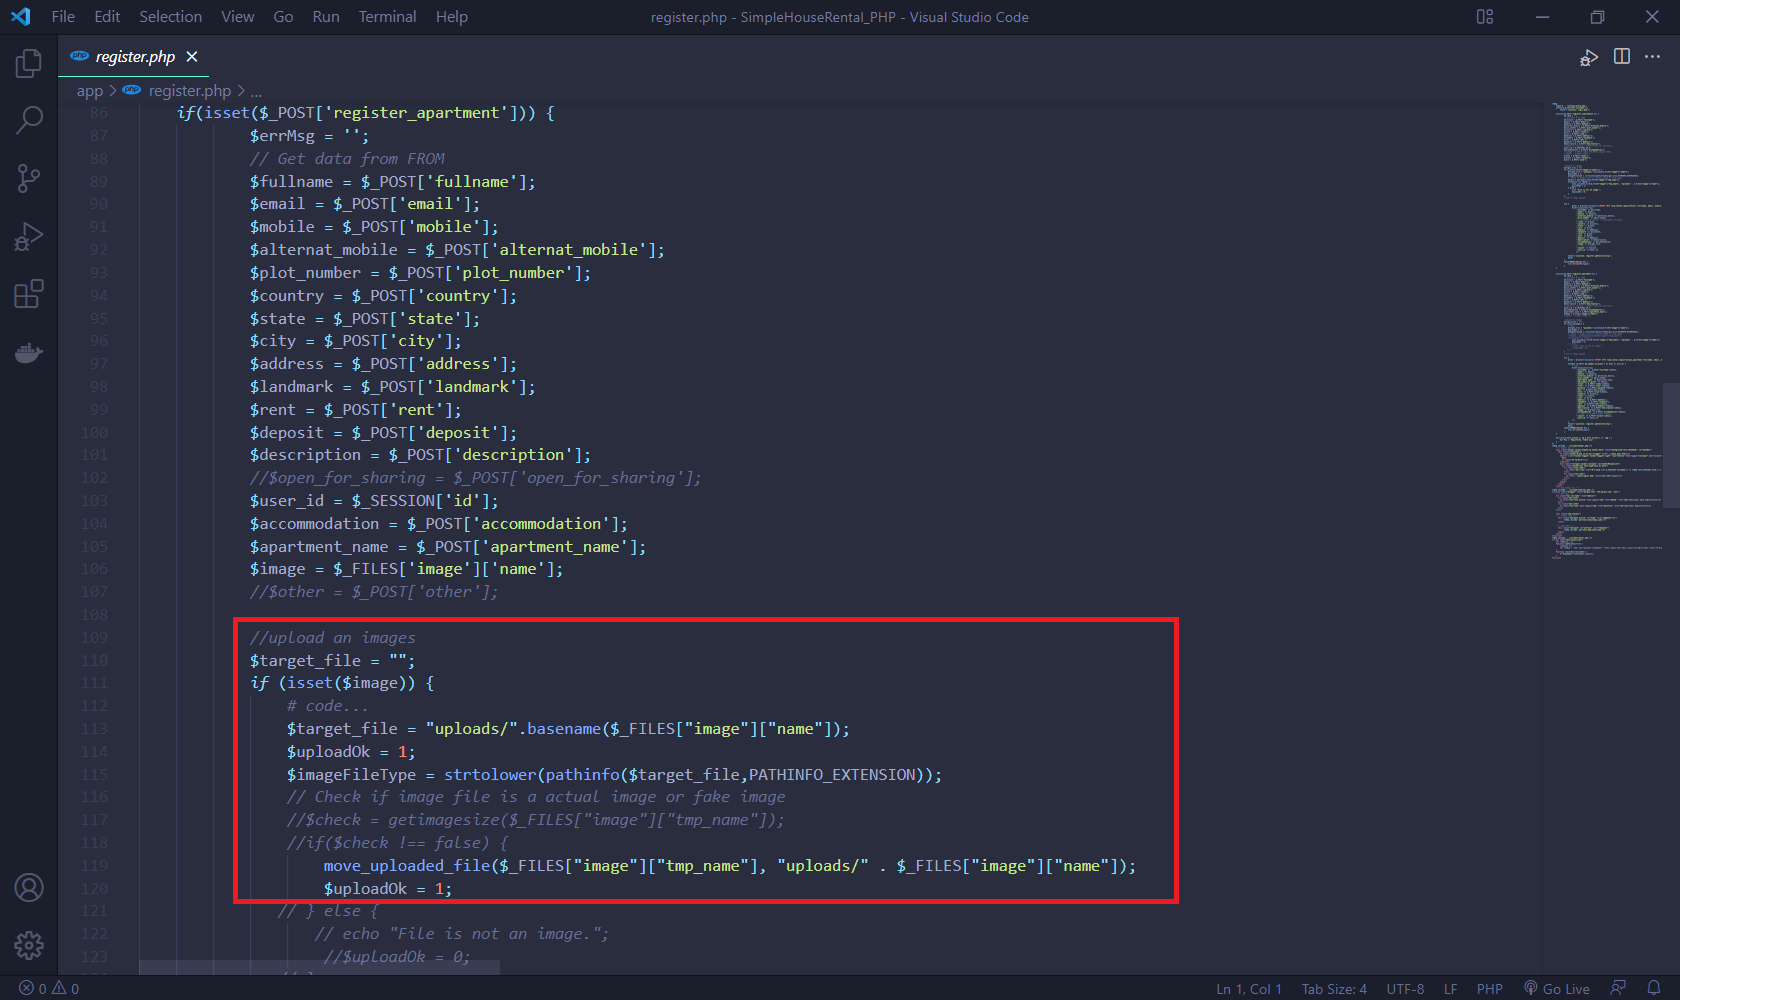Image resolution: width=1779 pixels, height=1000 pixels.
Task: Click the isset register_apartment line
Action: 365,113
